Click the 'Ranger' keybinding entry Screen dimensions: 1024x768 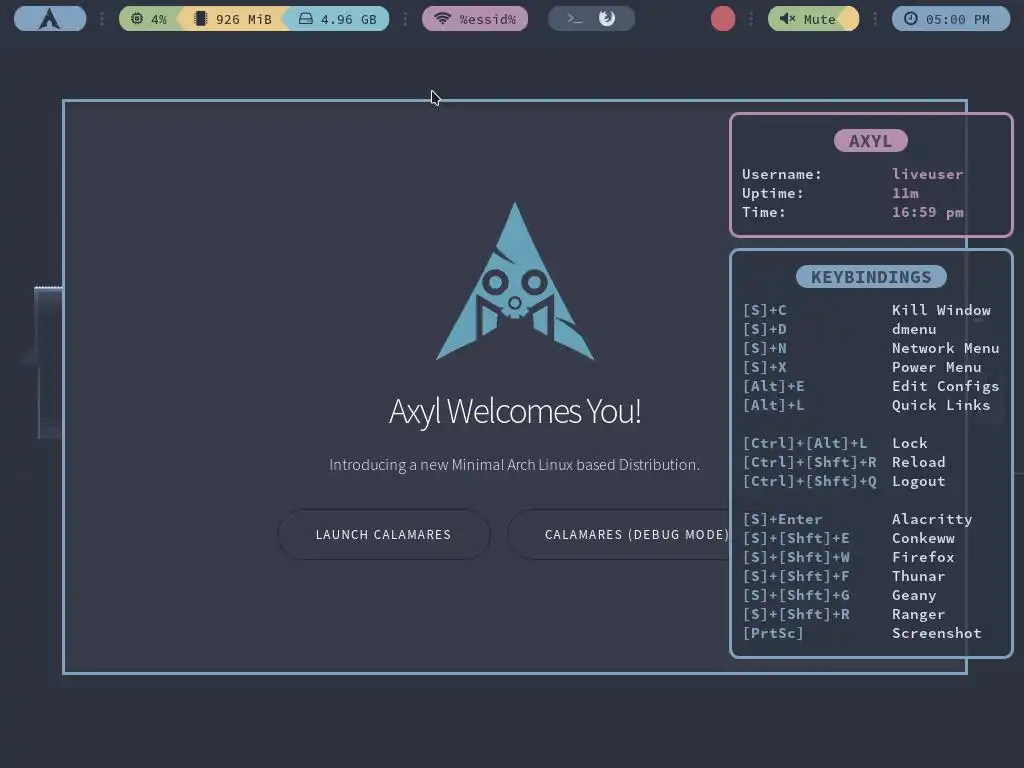pos(919,614)
